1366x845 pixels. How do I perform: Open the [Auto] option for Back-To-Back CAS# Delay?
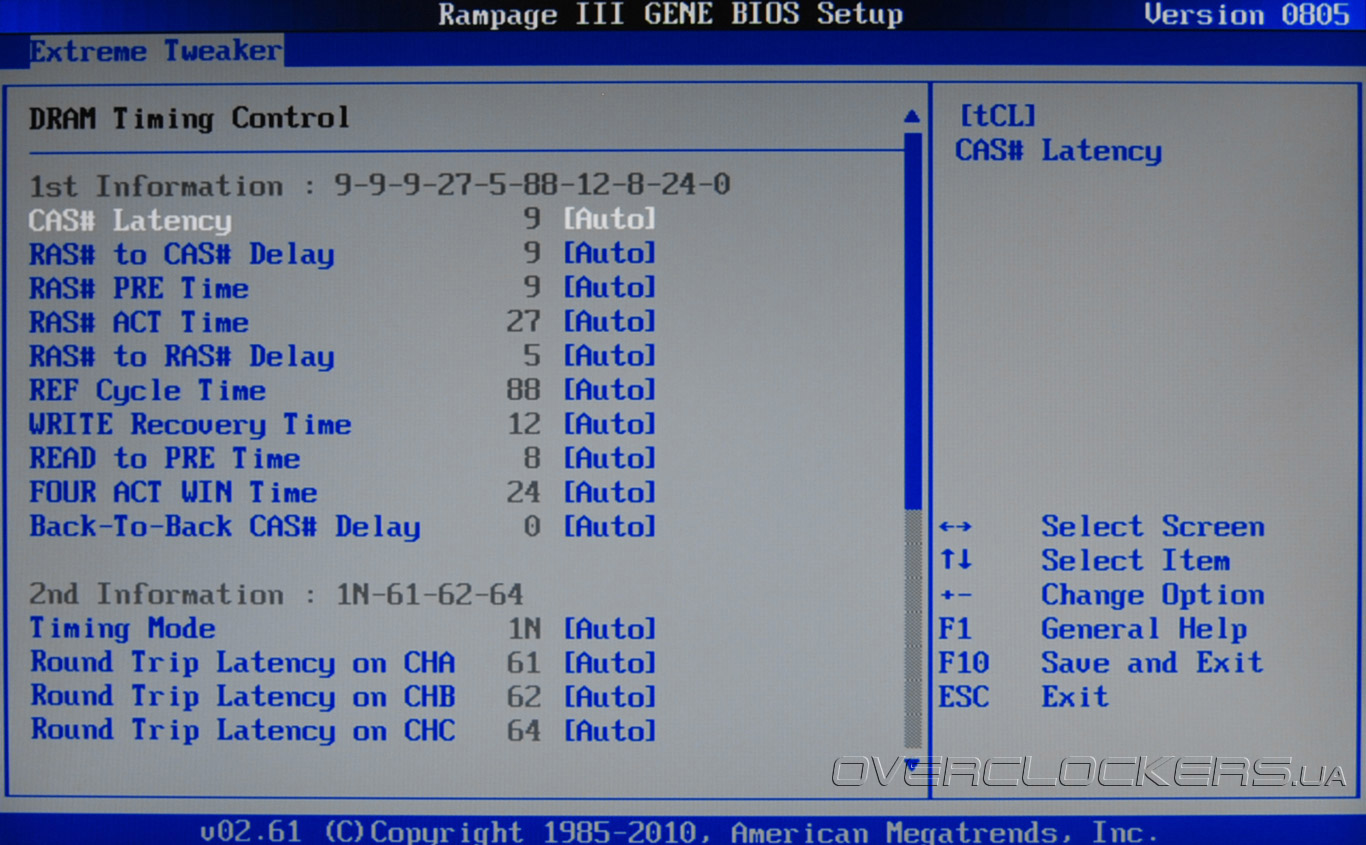click(x=609, y=525)
